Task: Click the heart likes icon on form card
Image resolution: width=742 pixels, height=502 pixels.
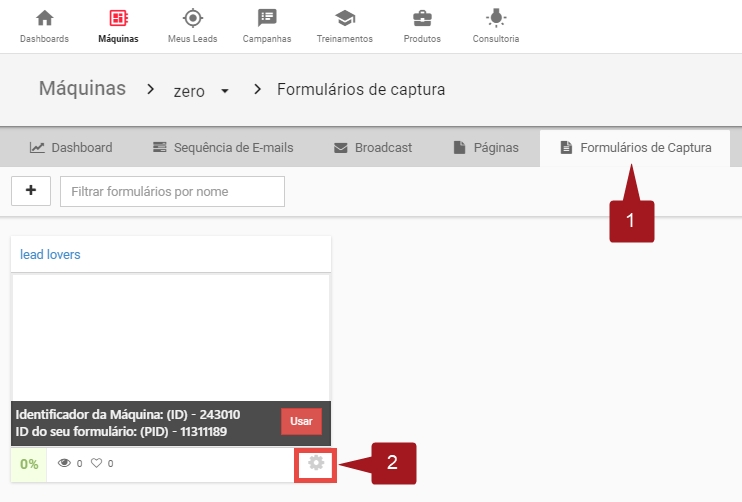Action: (x=97, y=464)
